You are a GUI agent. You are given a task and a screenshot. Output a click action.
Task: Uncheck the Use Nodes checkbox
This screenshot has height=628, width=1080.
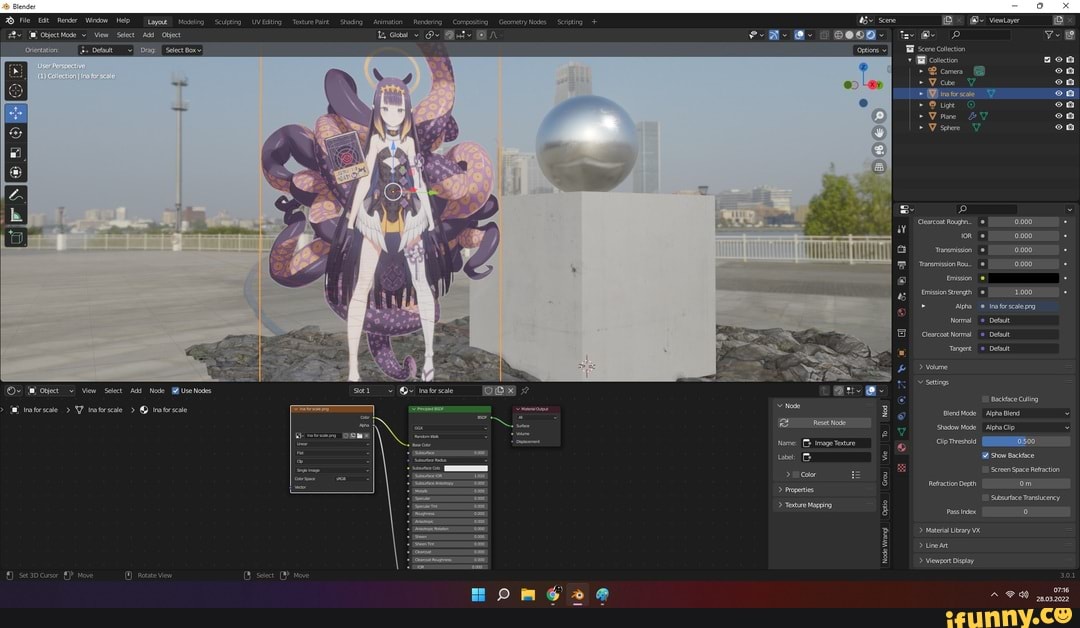(175, 391)
